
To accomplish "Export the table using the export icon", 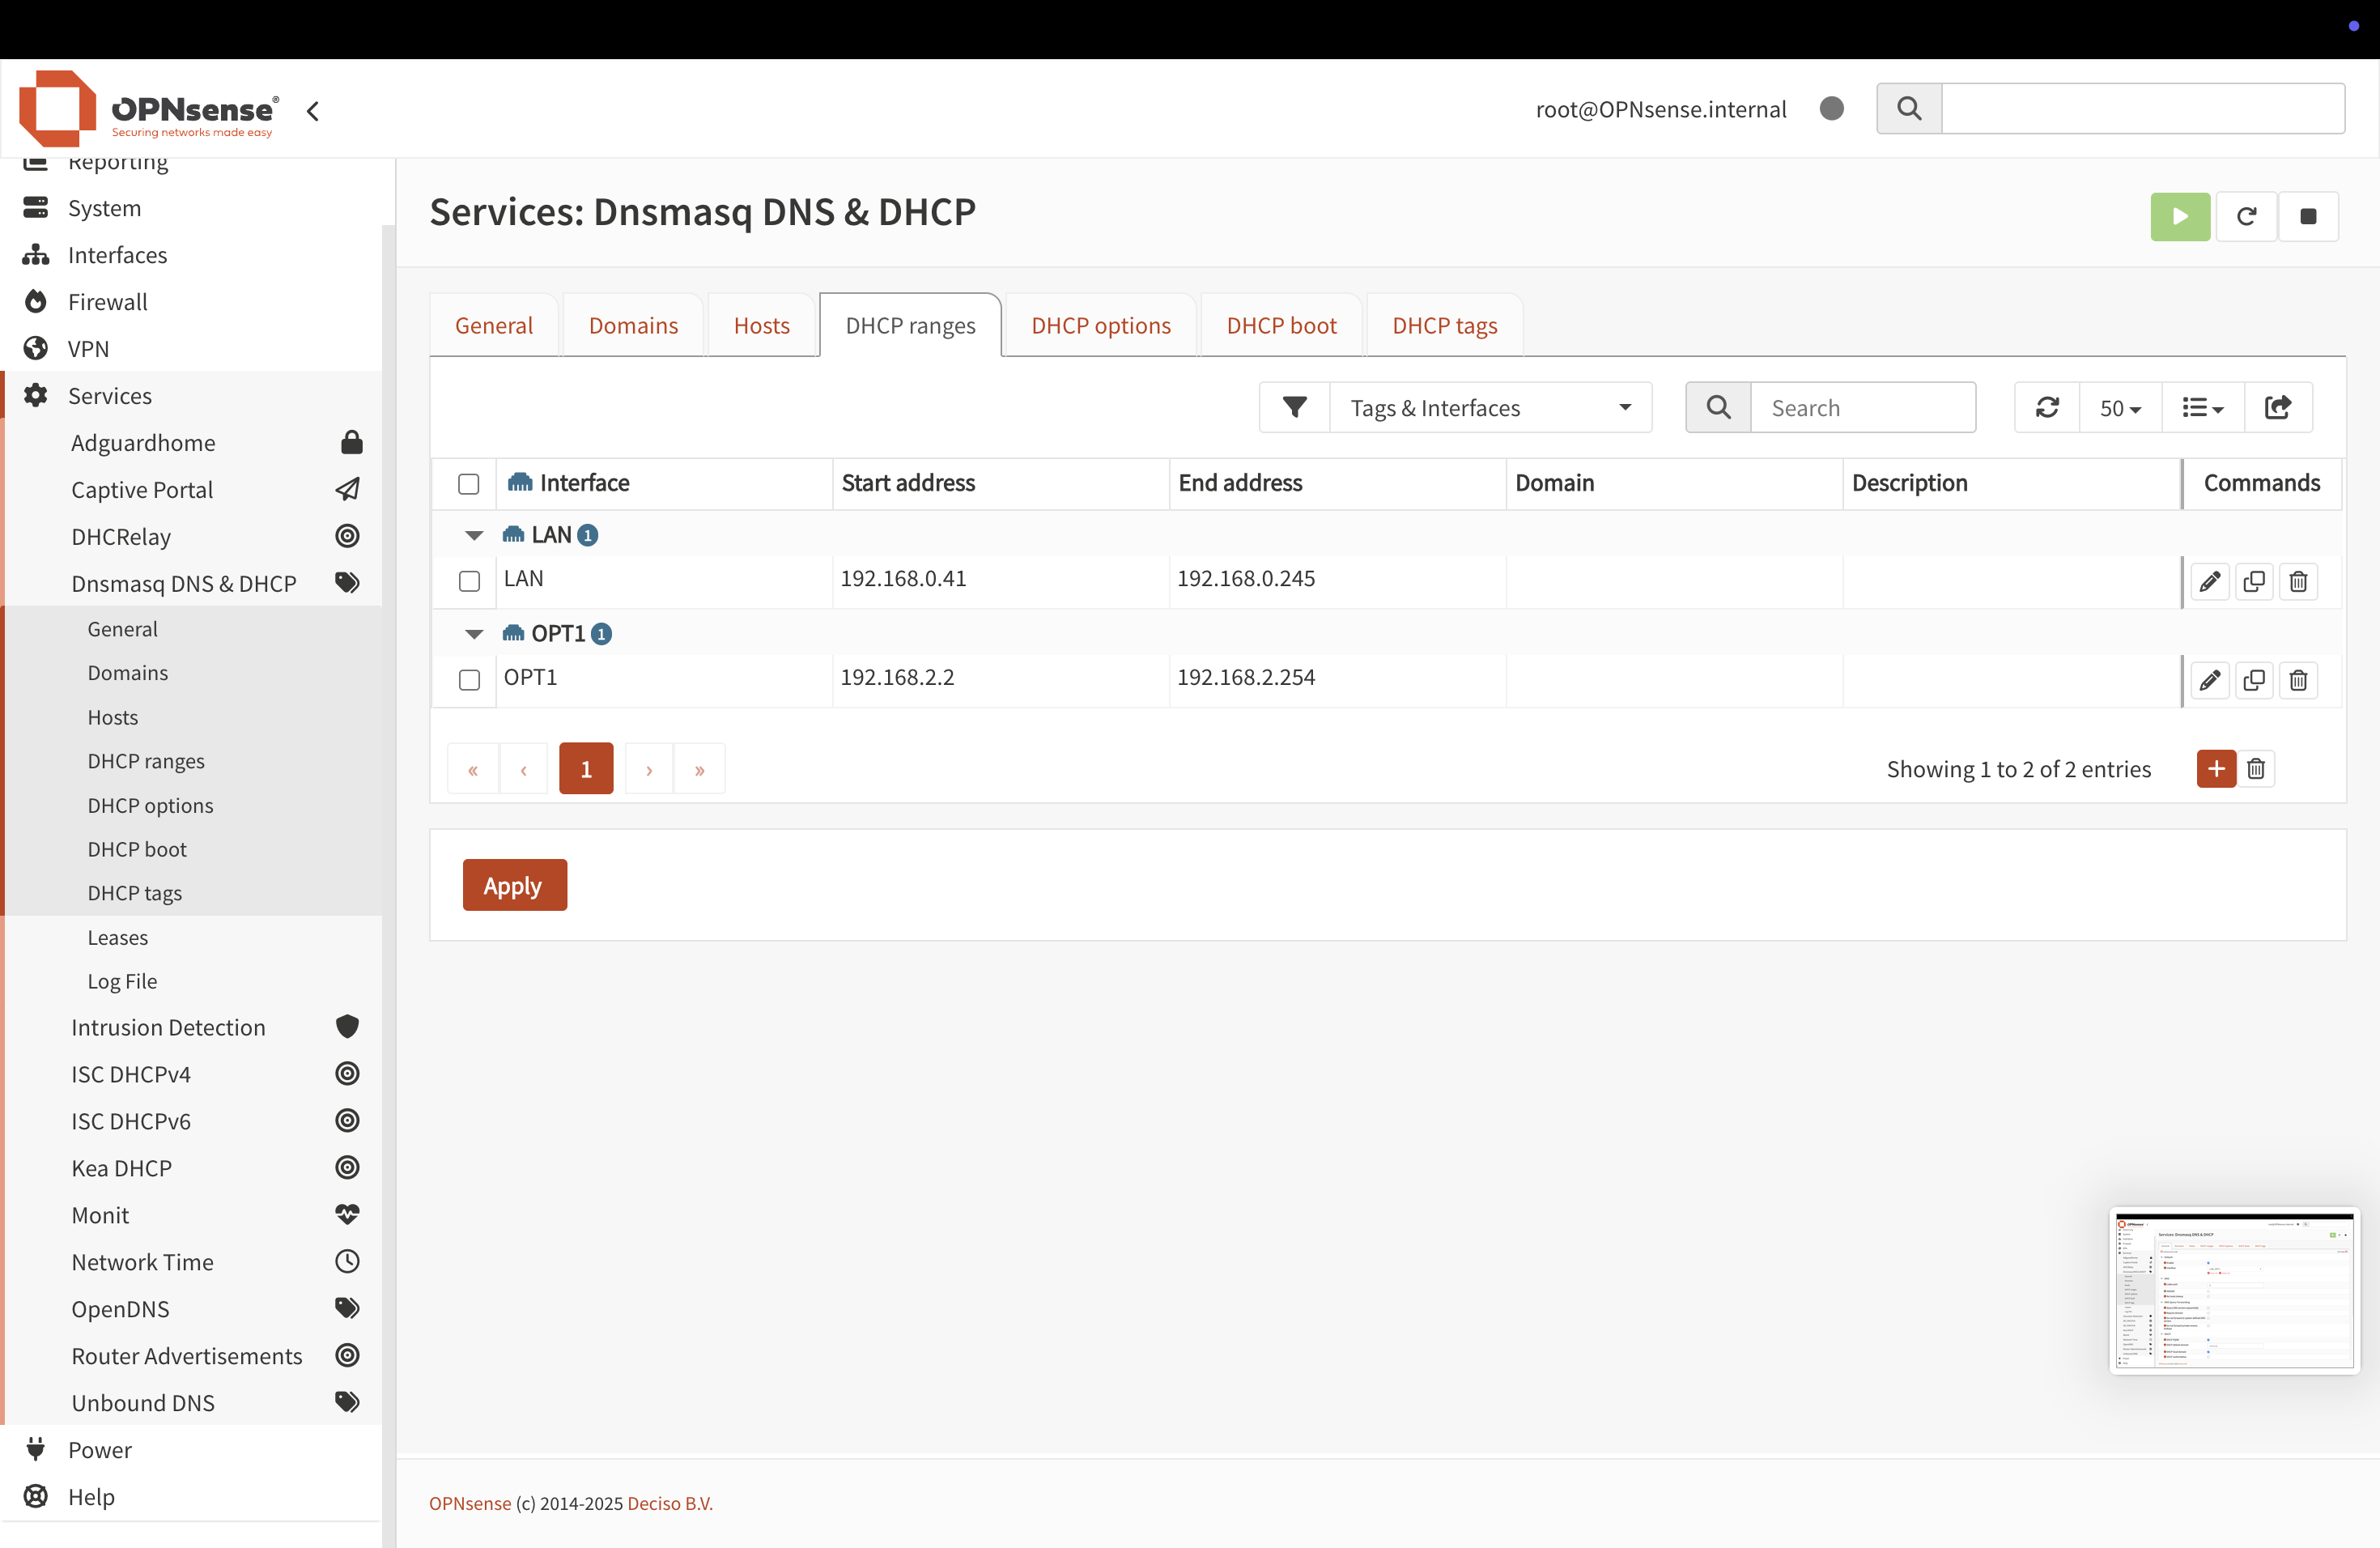I will pos(2277,407).
